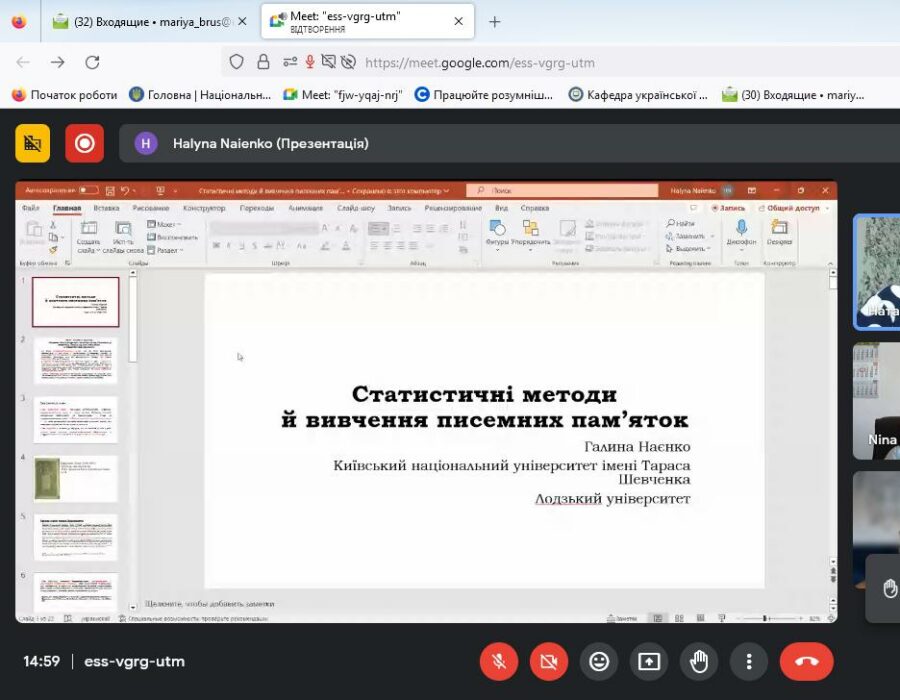
Task: Open the emoji reactions button
Action: 598,661
